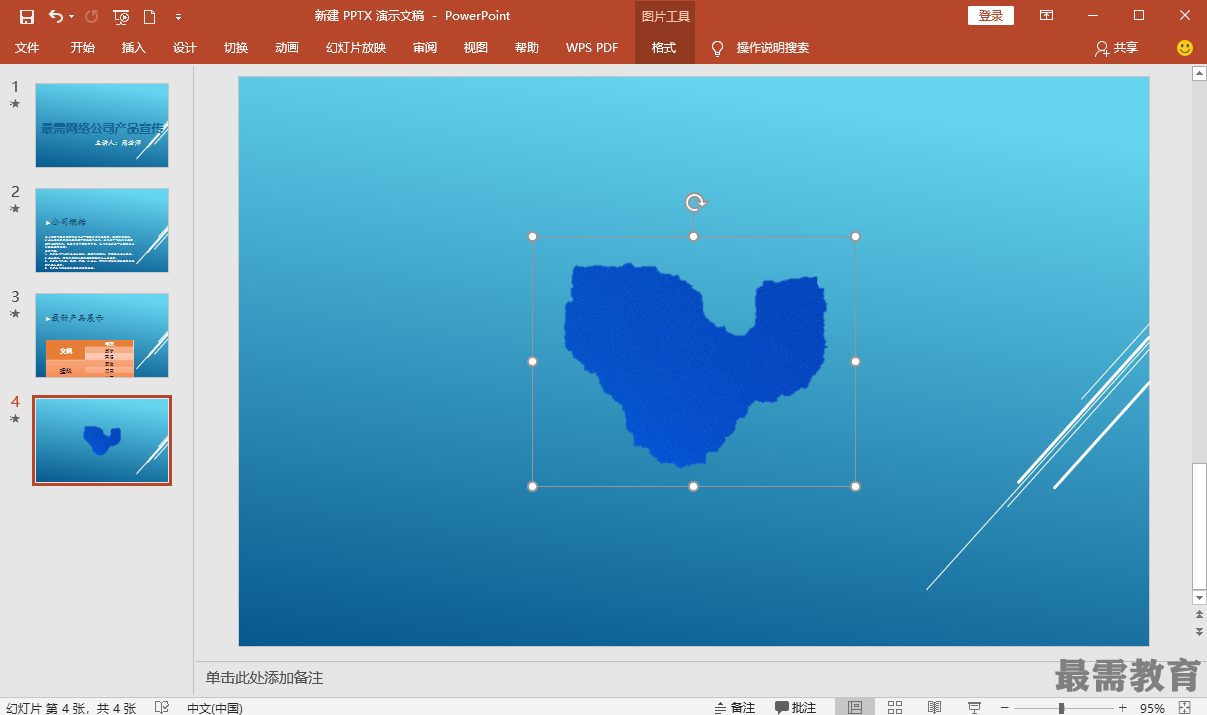Switch to the 插入 ribbon tab
Image resolution: width=1207 pixels, height=715 pixels.
tap(134, 48)
